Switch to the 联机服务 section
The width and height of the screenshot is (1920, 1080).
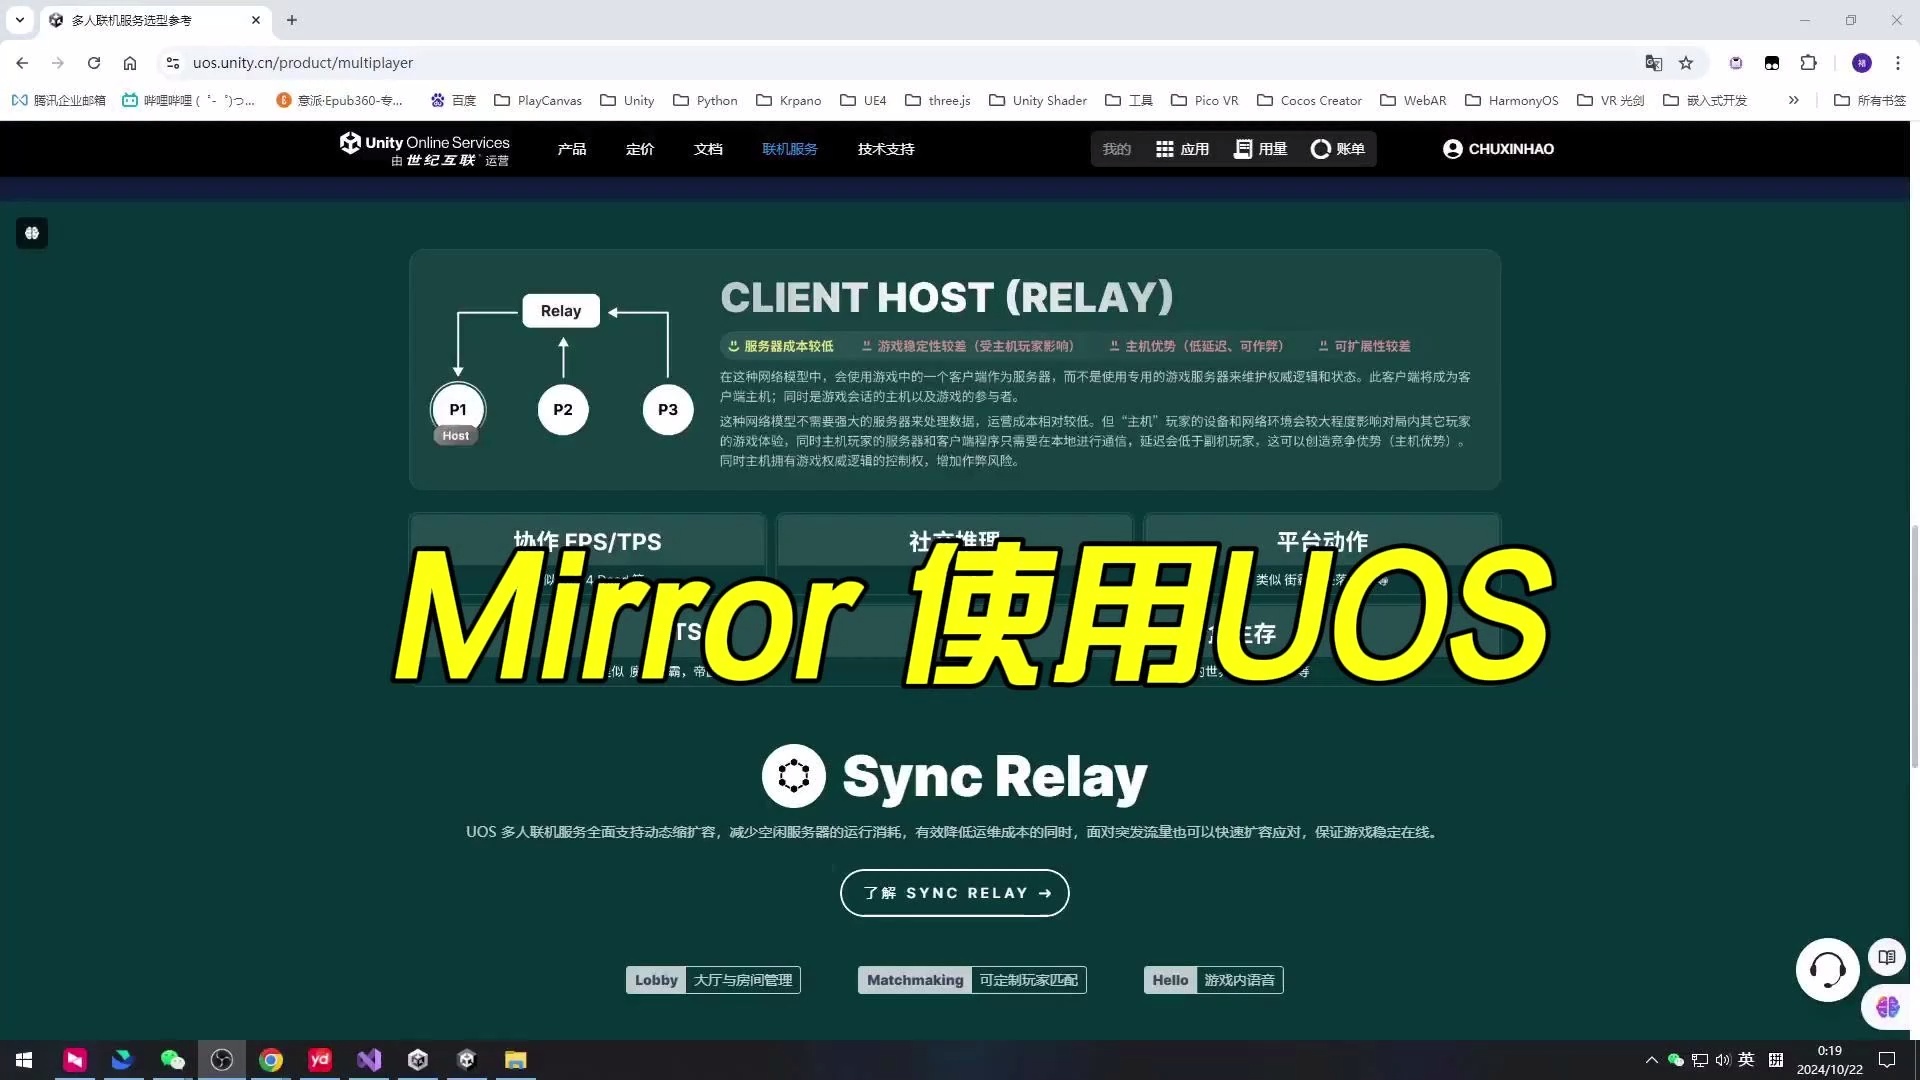tap(790, 148)
